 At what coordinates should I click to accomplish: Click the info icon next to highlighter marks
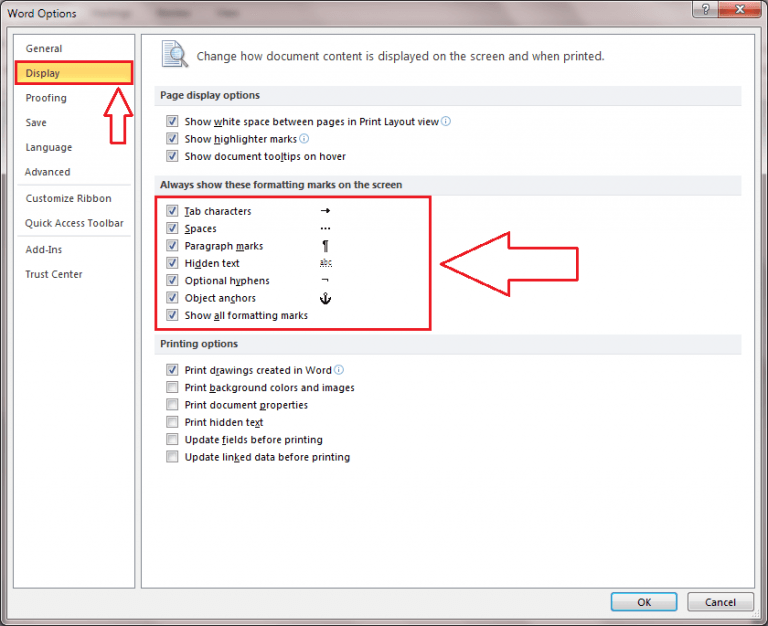pos(304,139)
